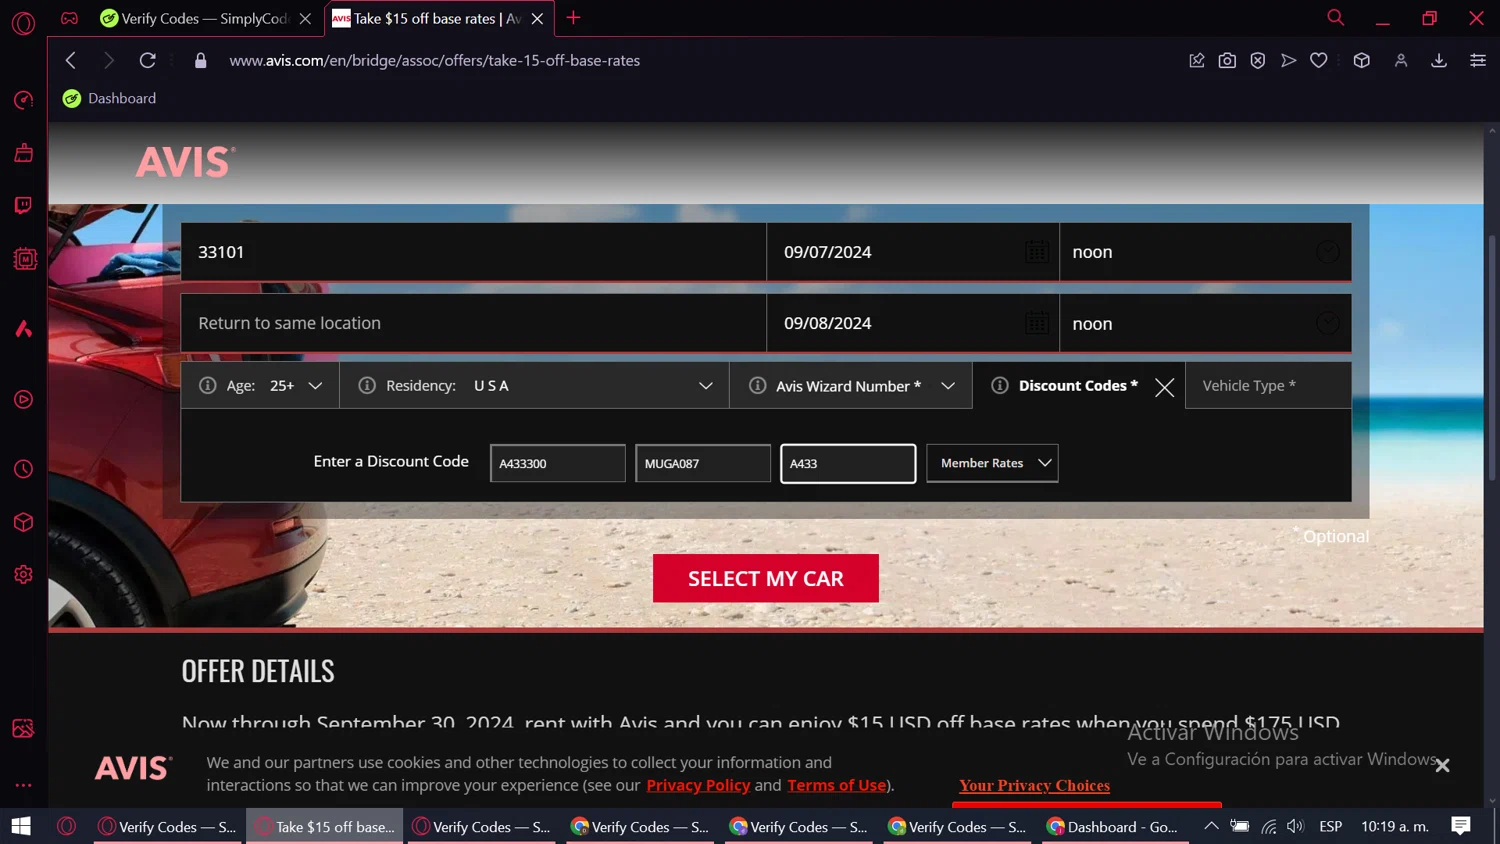Open downloads from address bar toolbar
The height and width of the screenshot is (844, 1500).
[1439, 60]
